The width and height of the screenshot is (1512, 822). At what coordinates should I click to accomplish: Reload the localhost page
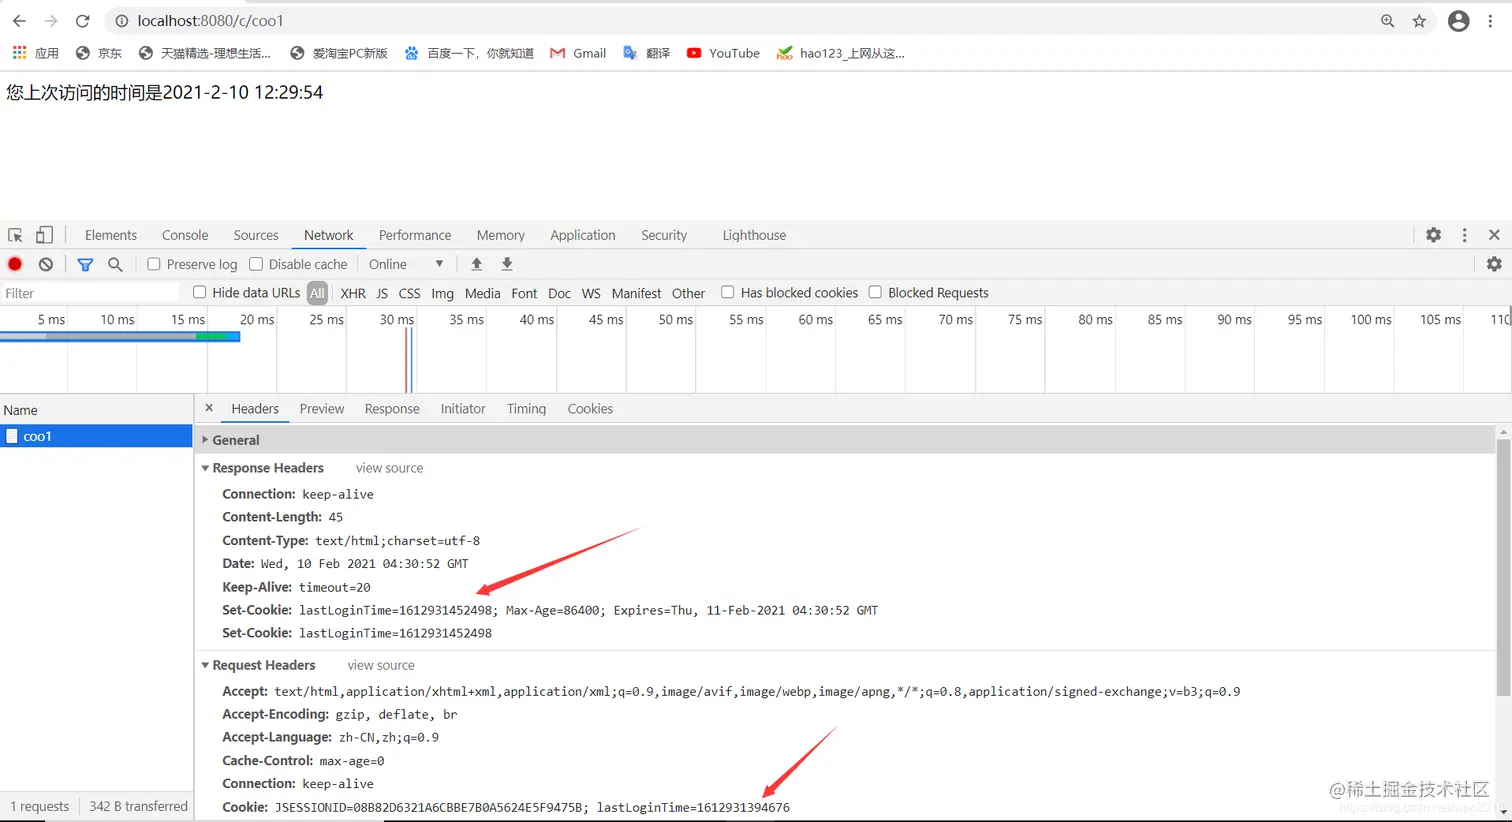click(x=83, y=21)
